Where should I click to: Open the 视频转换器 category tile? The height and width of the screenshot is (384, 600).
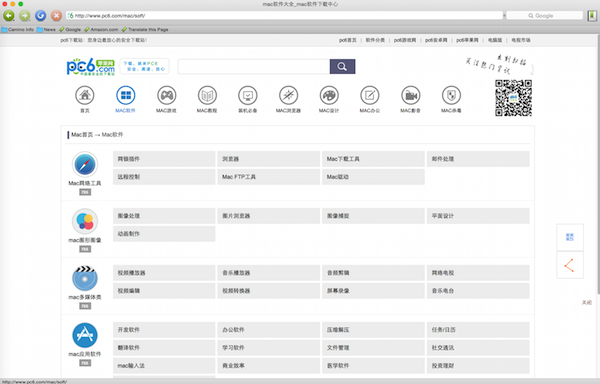click(269, 291)
